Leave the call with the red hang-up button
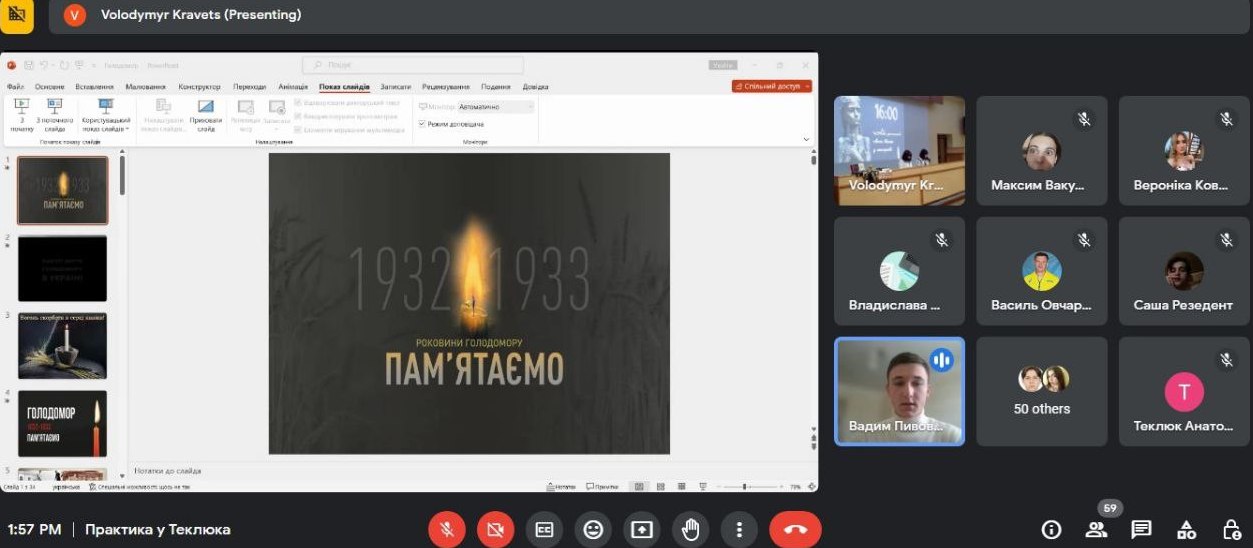The height and width of the screenshot is (548, 1253). click(795, 530)
